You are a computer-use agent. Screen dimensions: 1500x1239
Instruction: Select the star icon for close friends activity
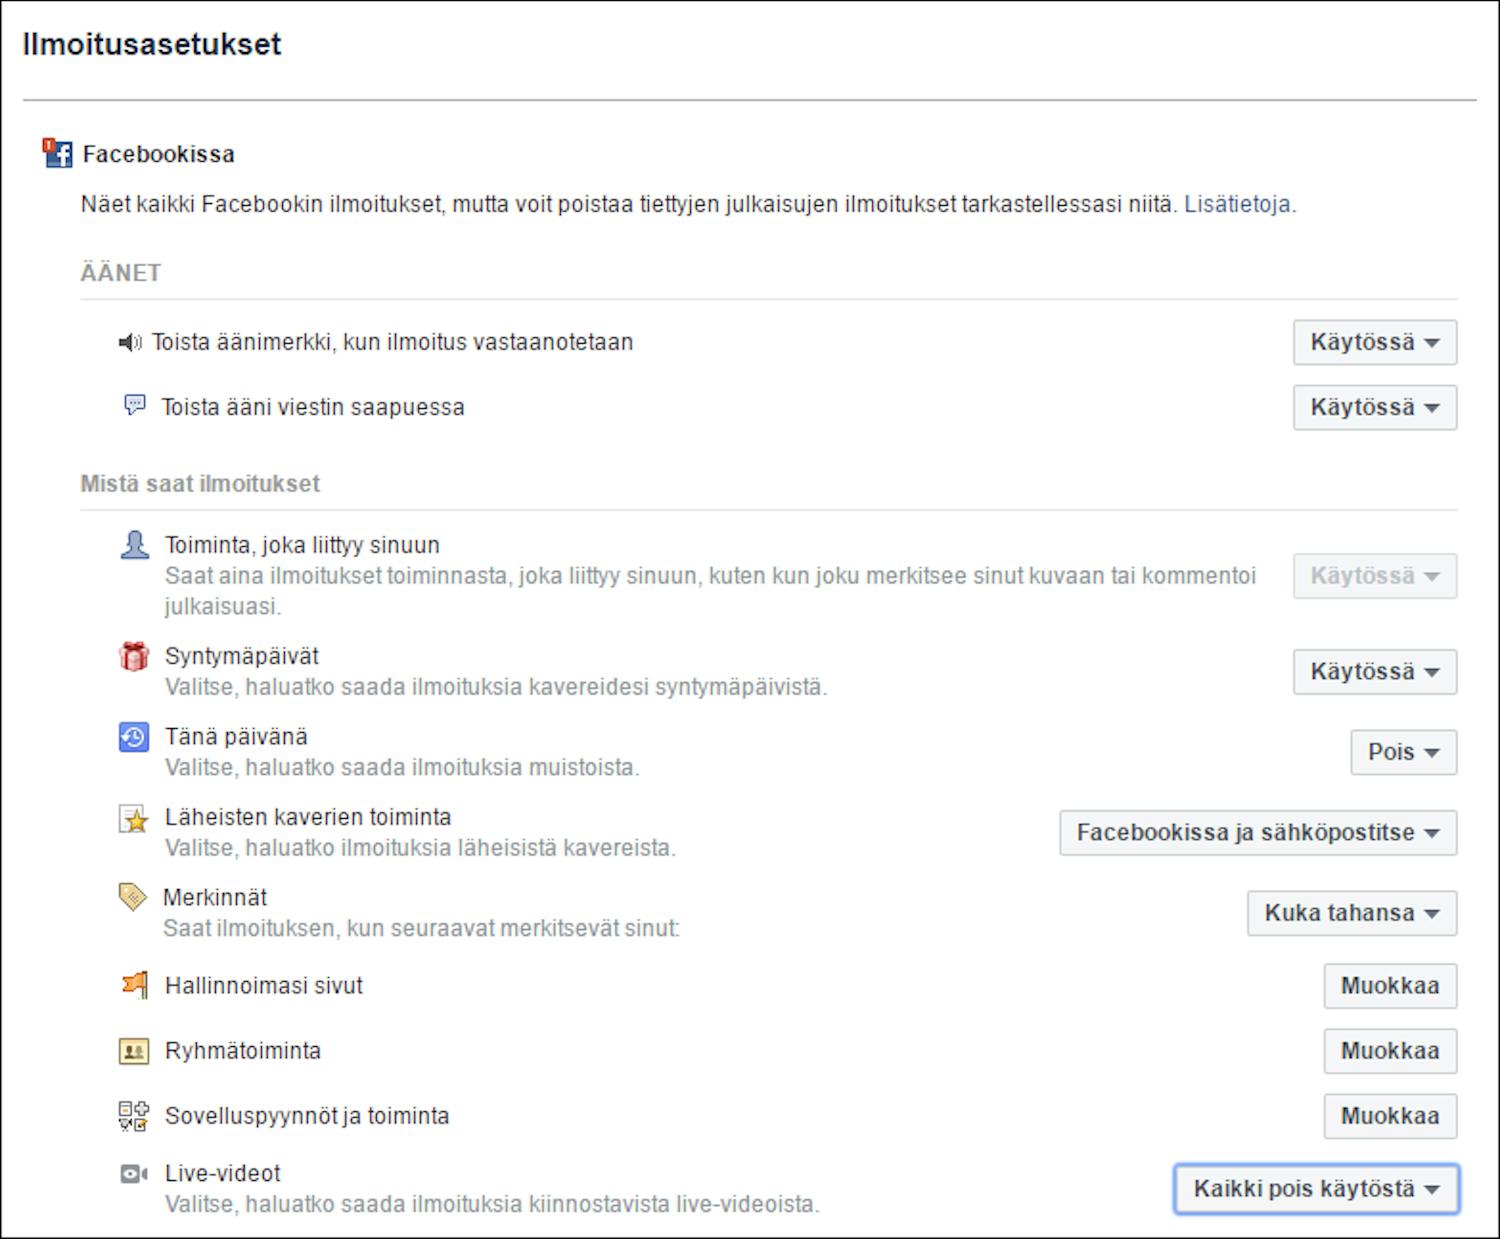[x=133, y=817]
